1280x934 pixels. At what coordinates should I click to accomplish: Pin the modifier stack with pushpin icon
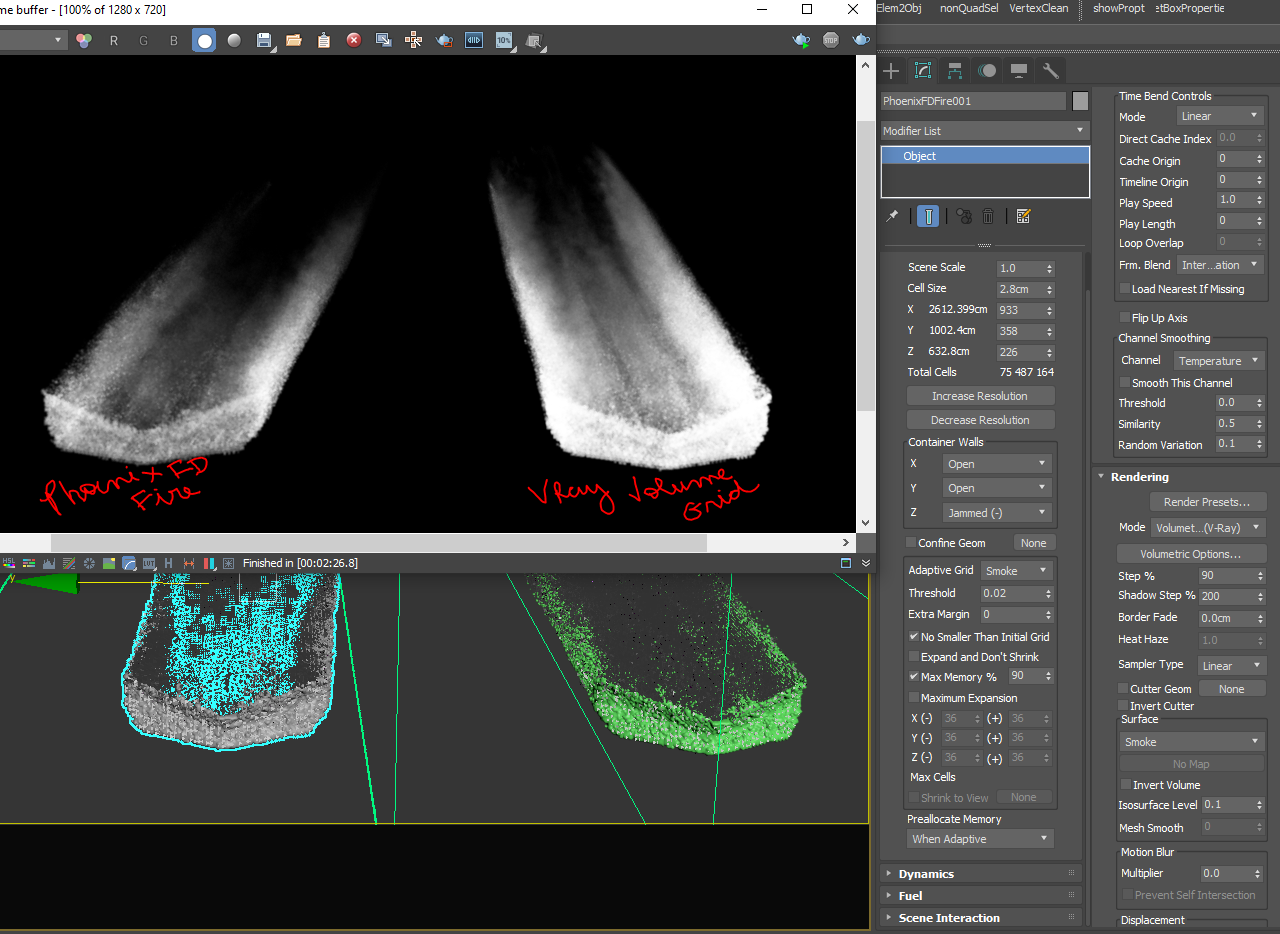pyautogui.click(x=892, y=216)
